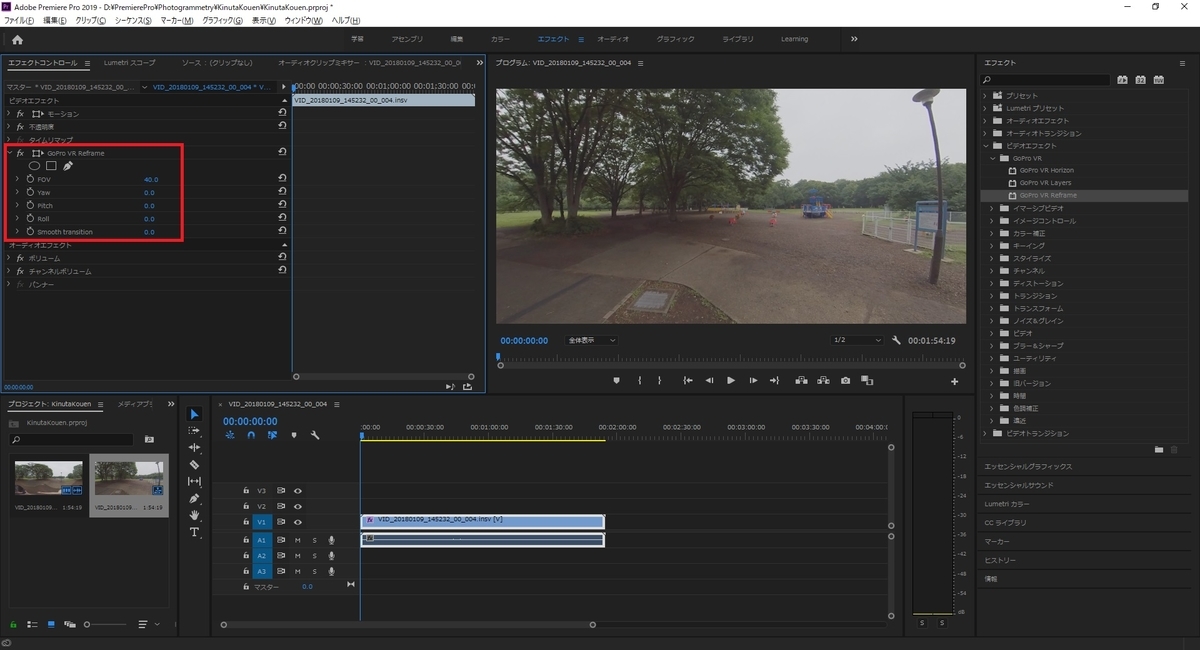
Task: Toggle the fx switch for GoPro VR Reframe
Action: point(20,153)
